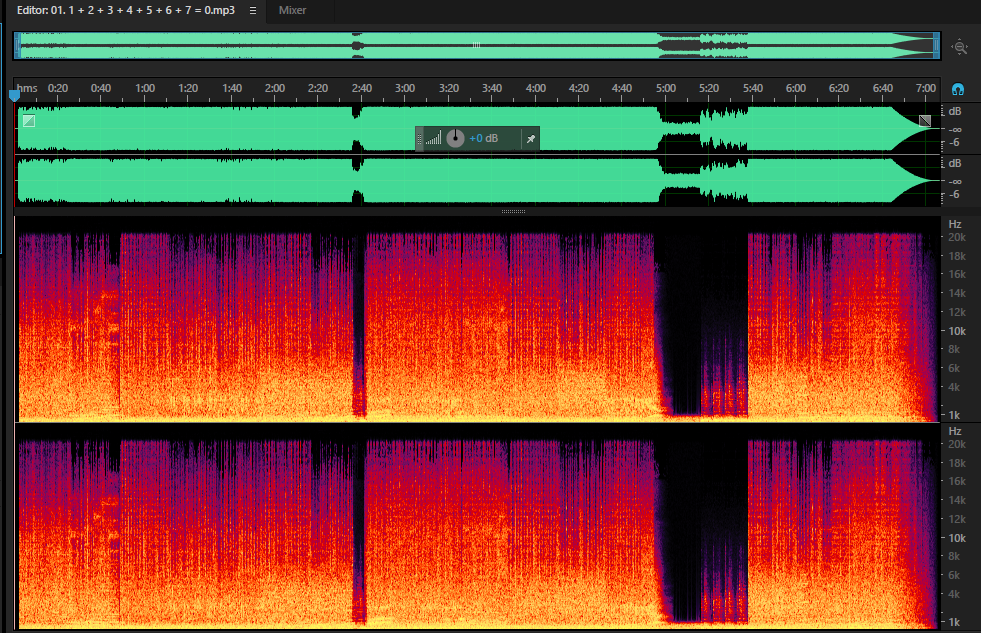Click the 4:40 mark on the timeline
Viewport: 981px width, 633px height.
tap(621, 88)
